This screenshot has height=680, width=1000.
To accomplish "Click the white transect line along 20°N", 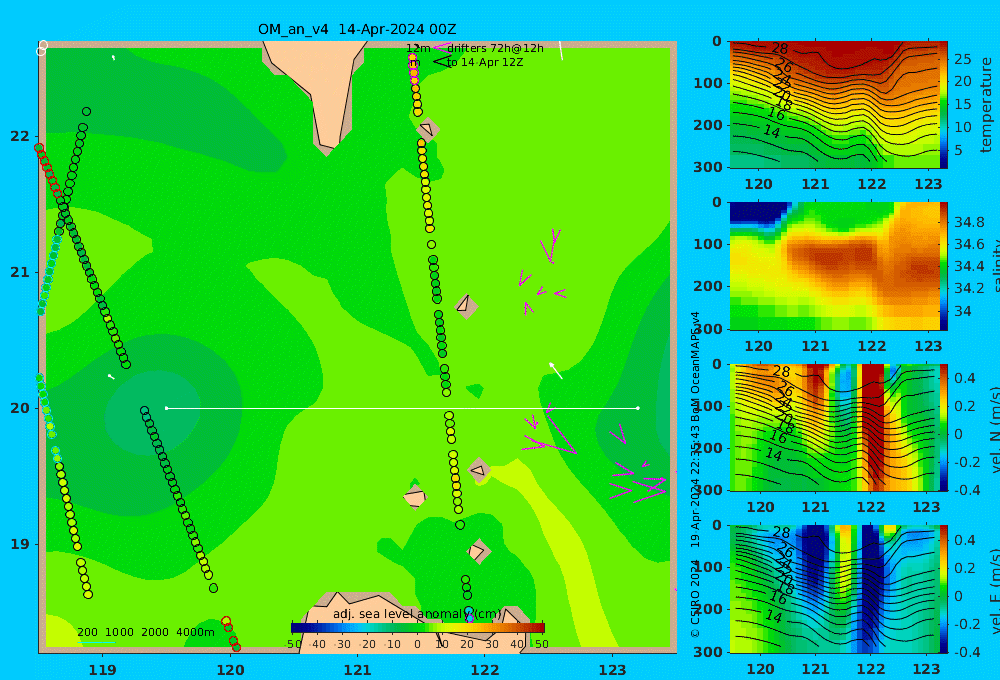I will pyautogui.click(x=402, y=408).
